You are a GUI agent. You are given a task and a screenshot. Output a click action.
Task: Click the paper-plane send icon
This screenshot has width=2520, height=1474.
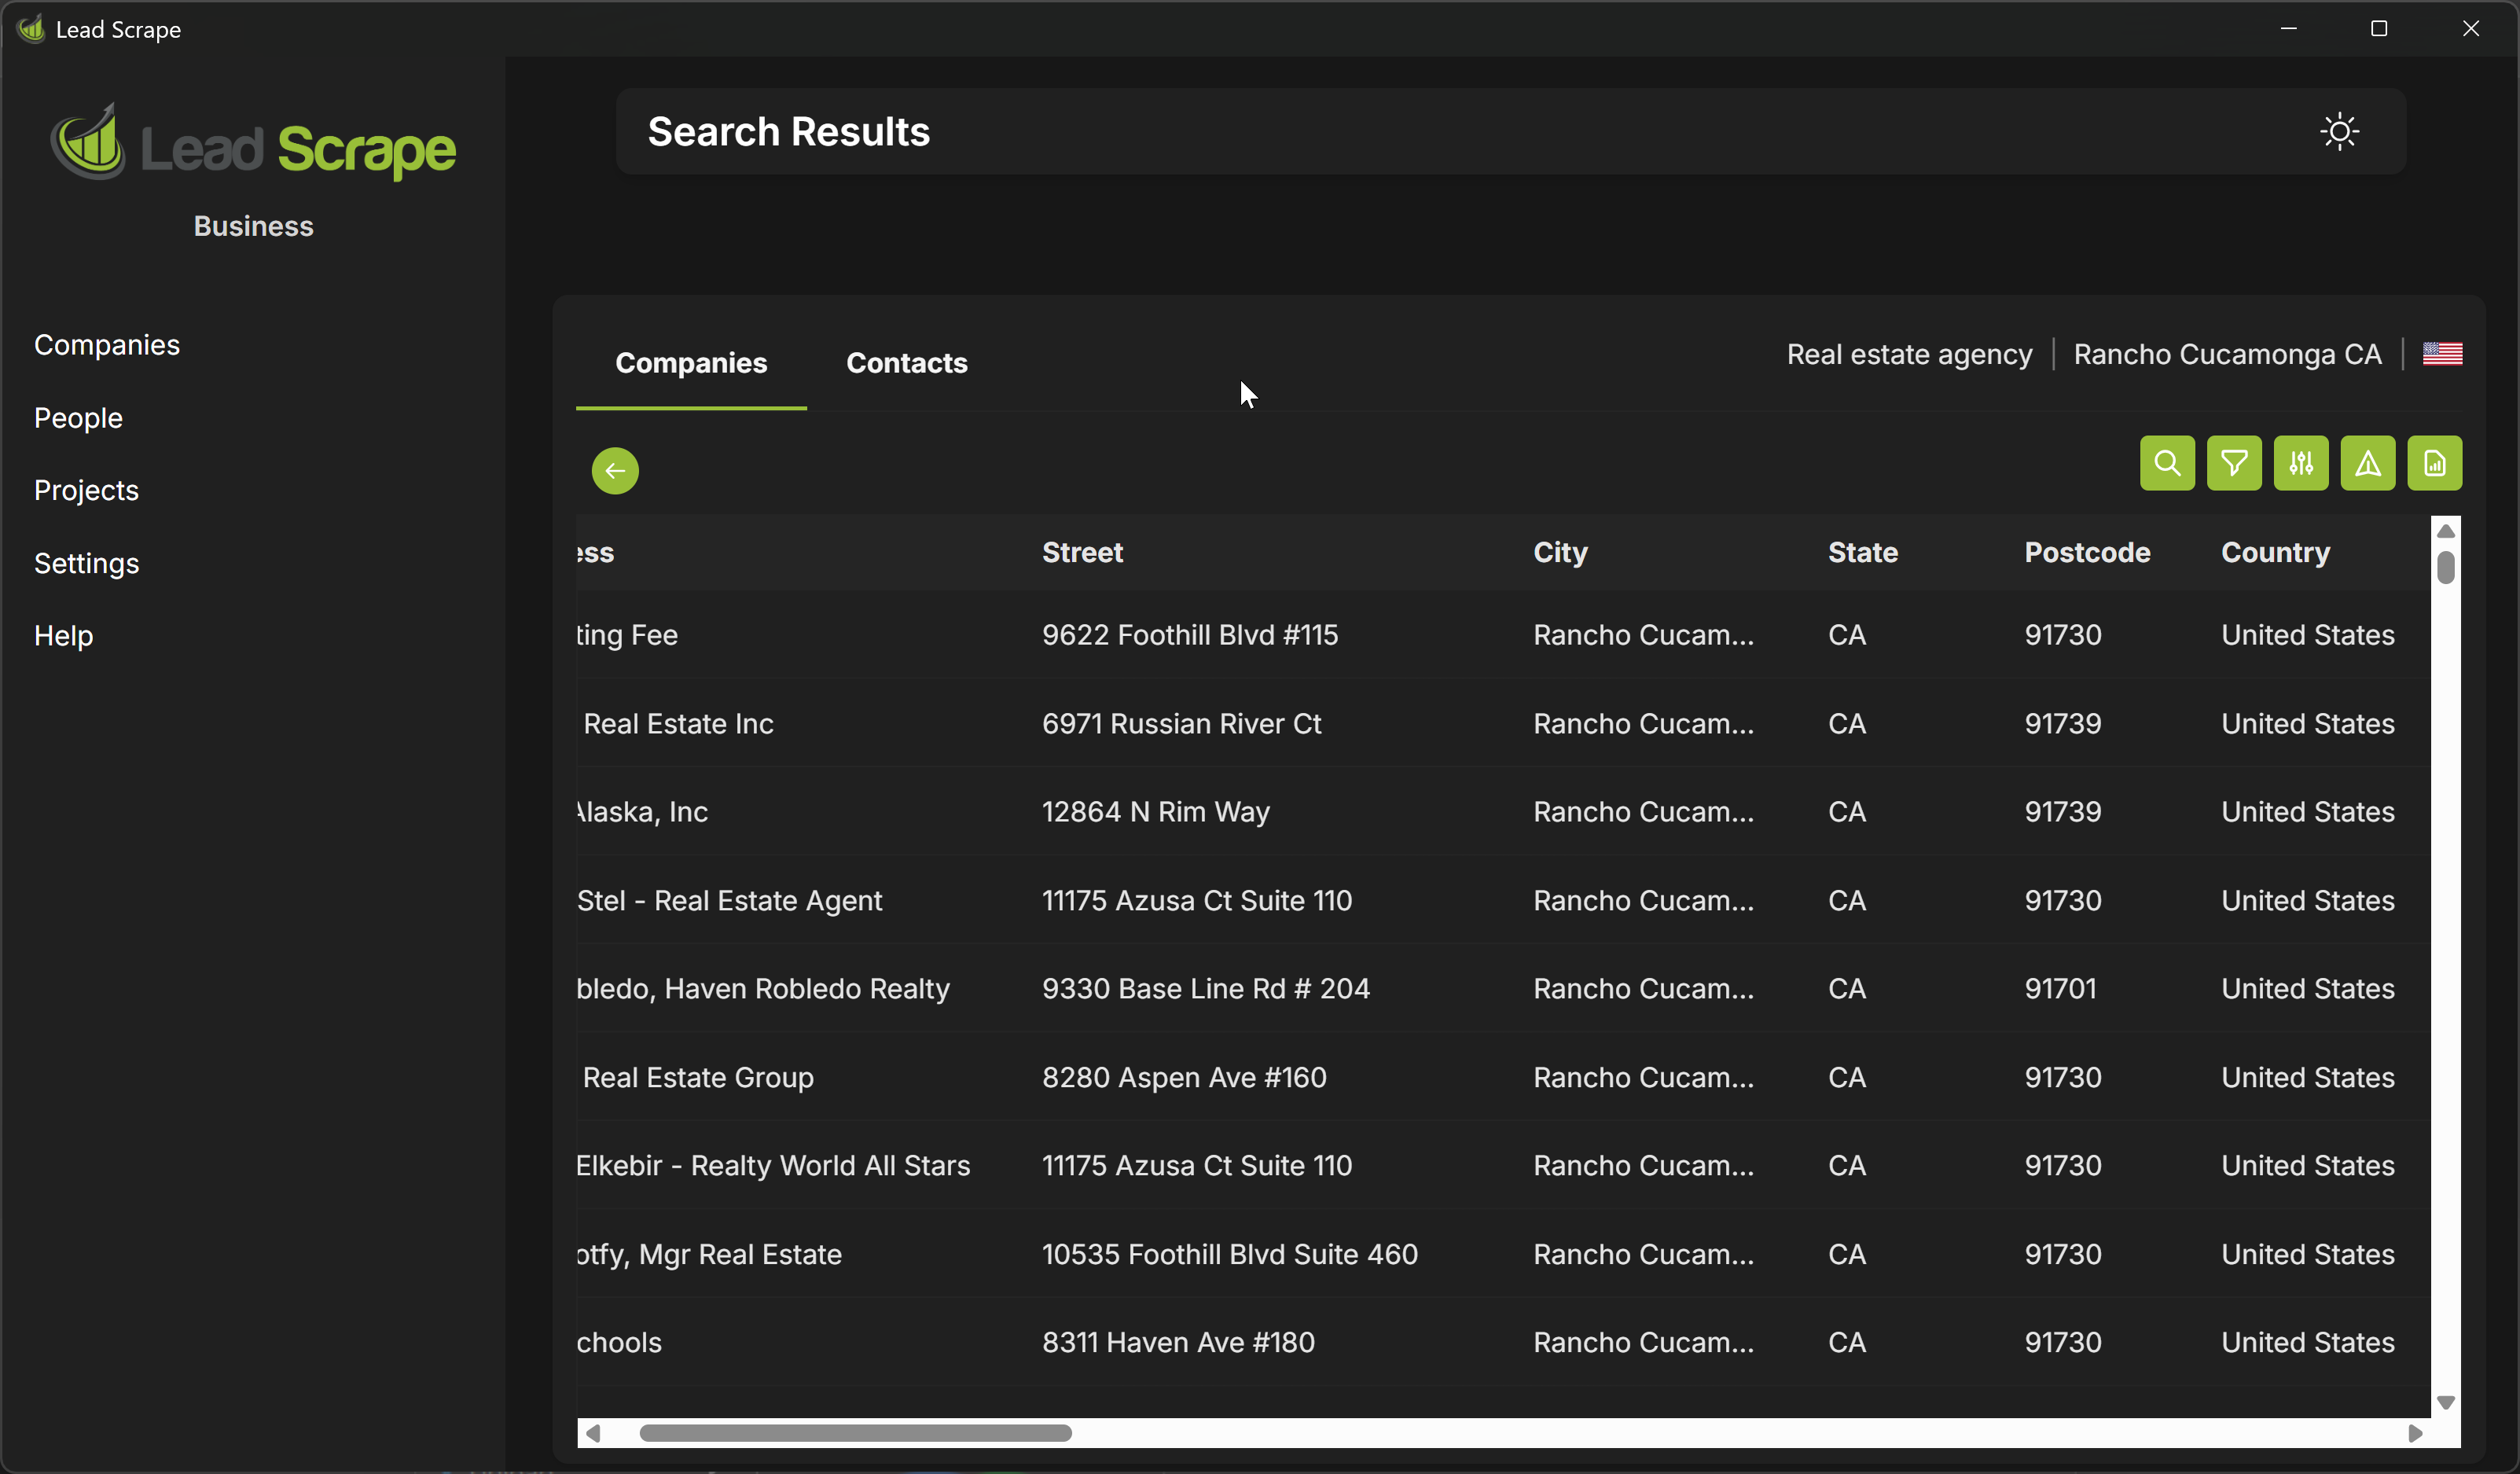coord(2367,463)
